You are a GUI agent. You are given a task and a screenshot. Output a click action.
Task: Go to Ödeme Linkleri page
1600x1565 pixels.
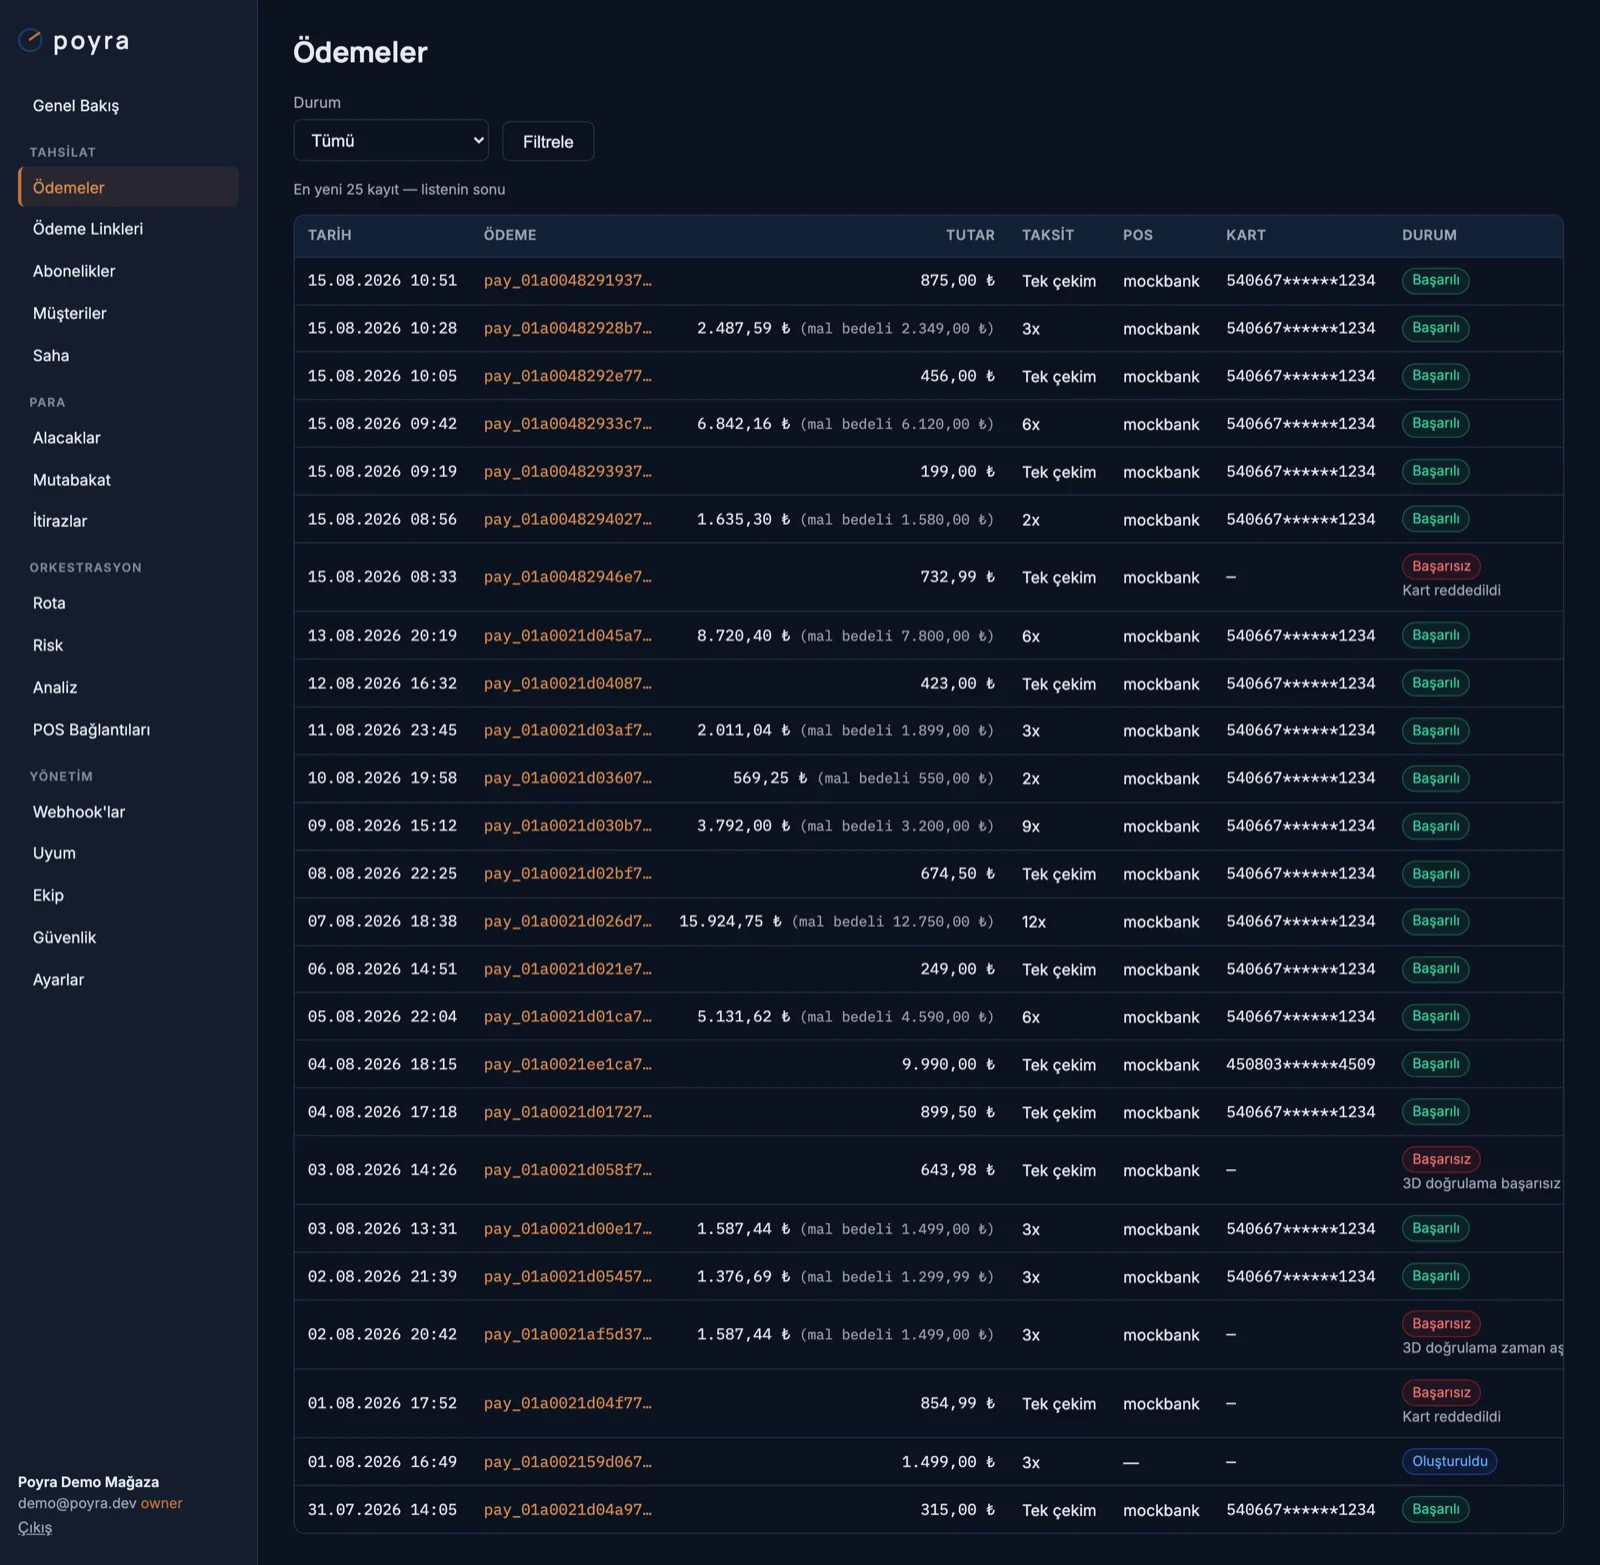pyautogui.click(x=88, y=229)
